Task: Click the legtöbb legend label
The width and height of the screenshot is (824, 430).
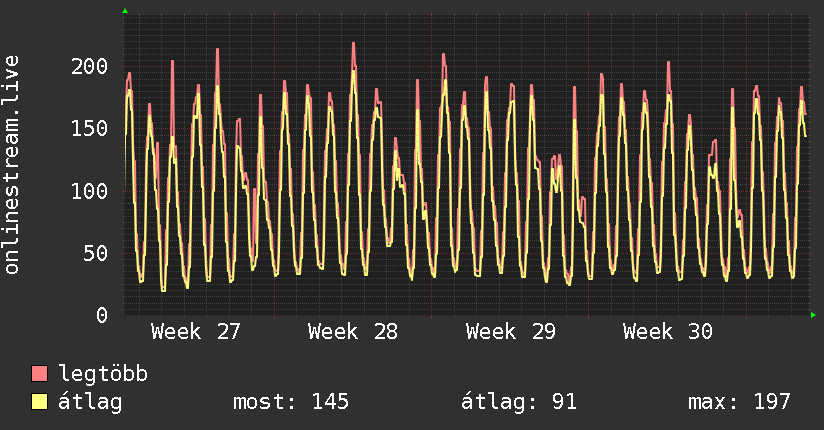Action: 103,374
